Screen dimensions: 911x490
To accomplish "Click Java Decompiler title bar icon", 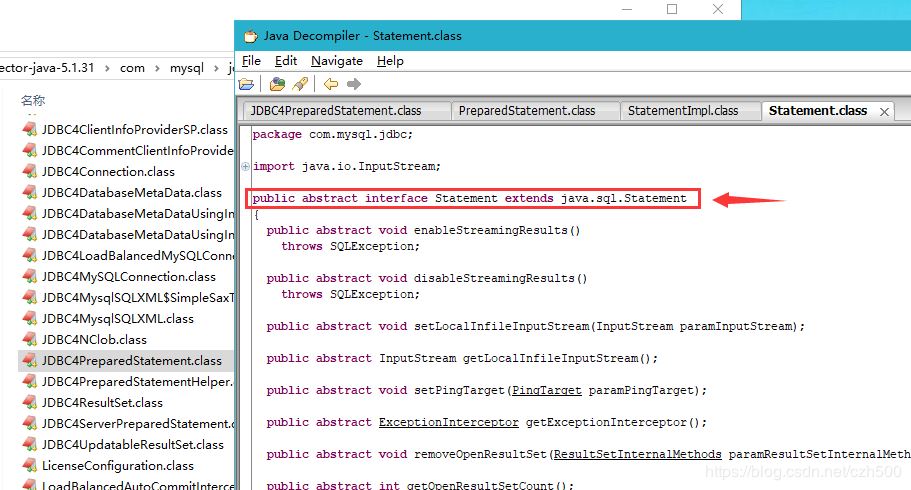I will [250, 37].
